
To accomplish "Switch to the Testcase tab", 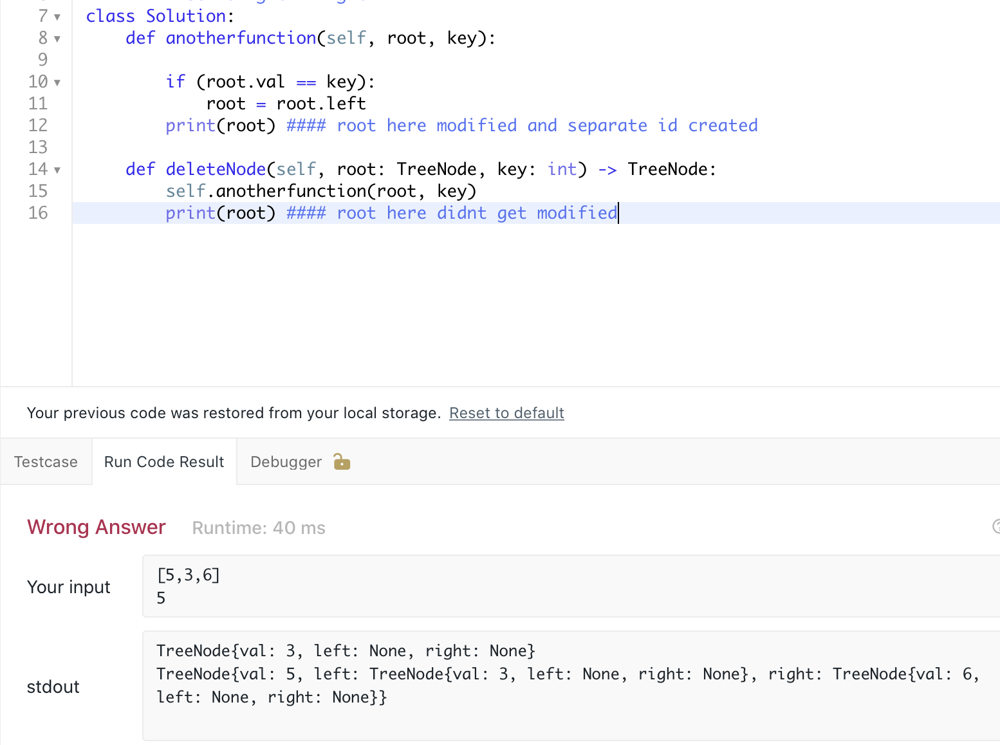I will pos(46,462).
